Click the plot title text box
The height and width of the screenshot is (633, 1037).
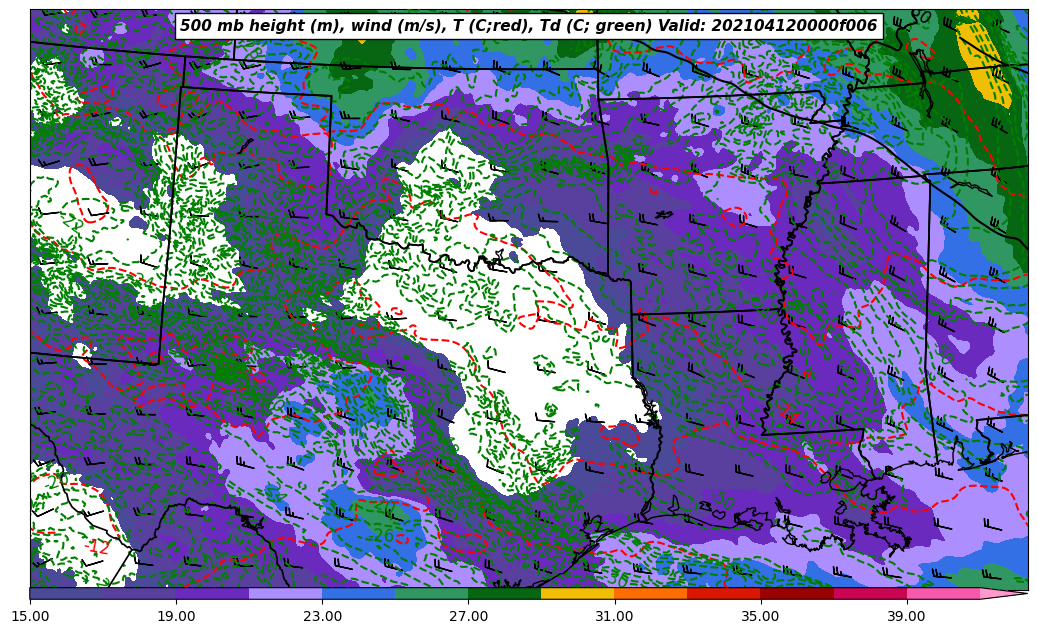(x=528, y=26)
